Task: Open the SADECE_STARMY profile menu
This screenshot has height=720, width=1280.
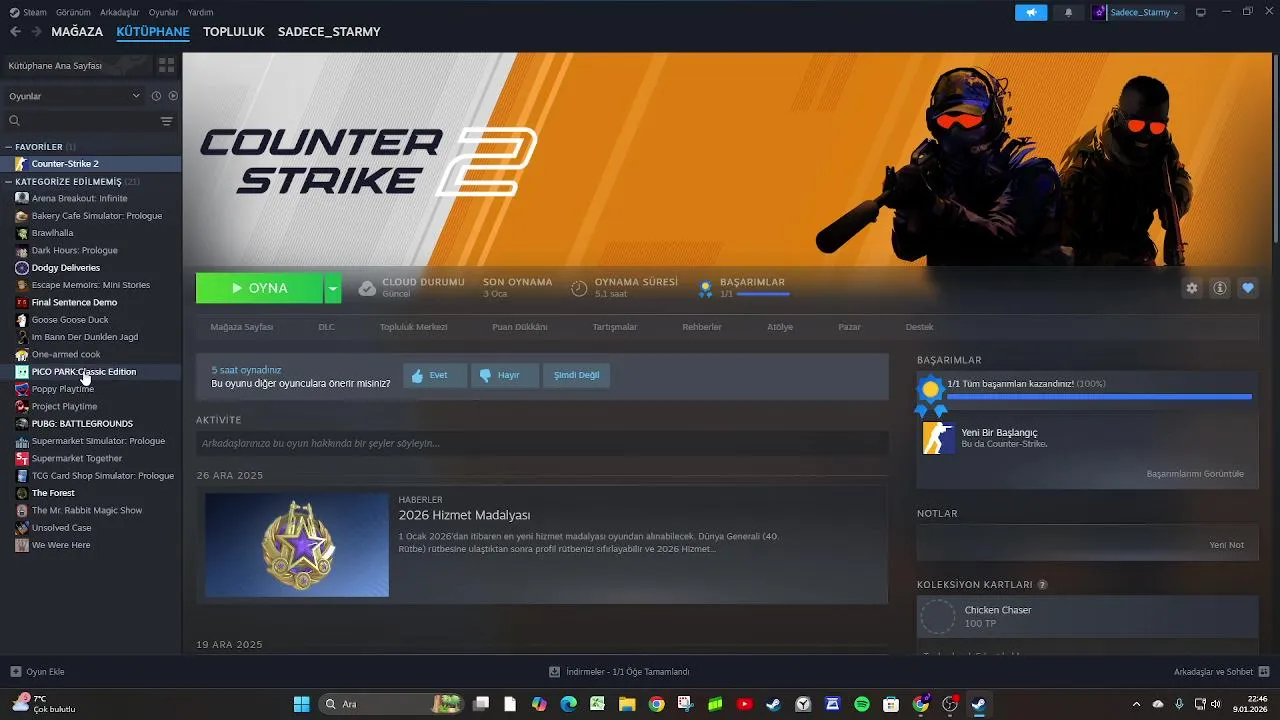Action: pyautogui.click(x=329, y=32)
